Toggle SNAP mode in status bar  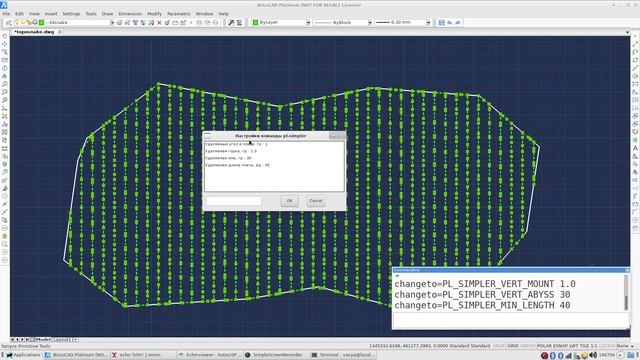pyautogui.click(x=499, y=346)
